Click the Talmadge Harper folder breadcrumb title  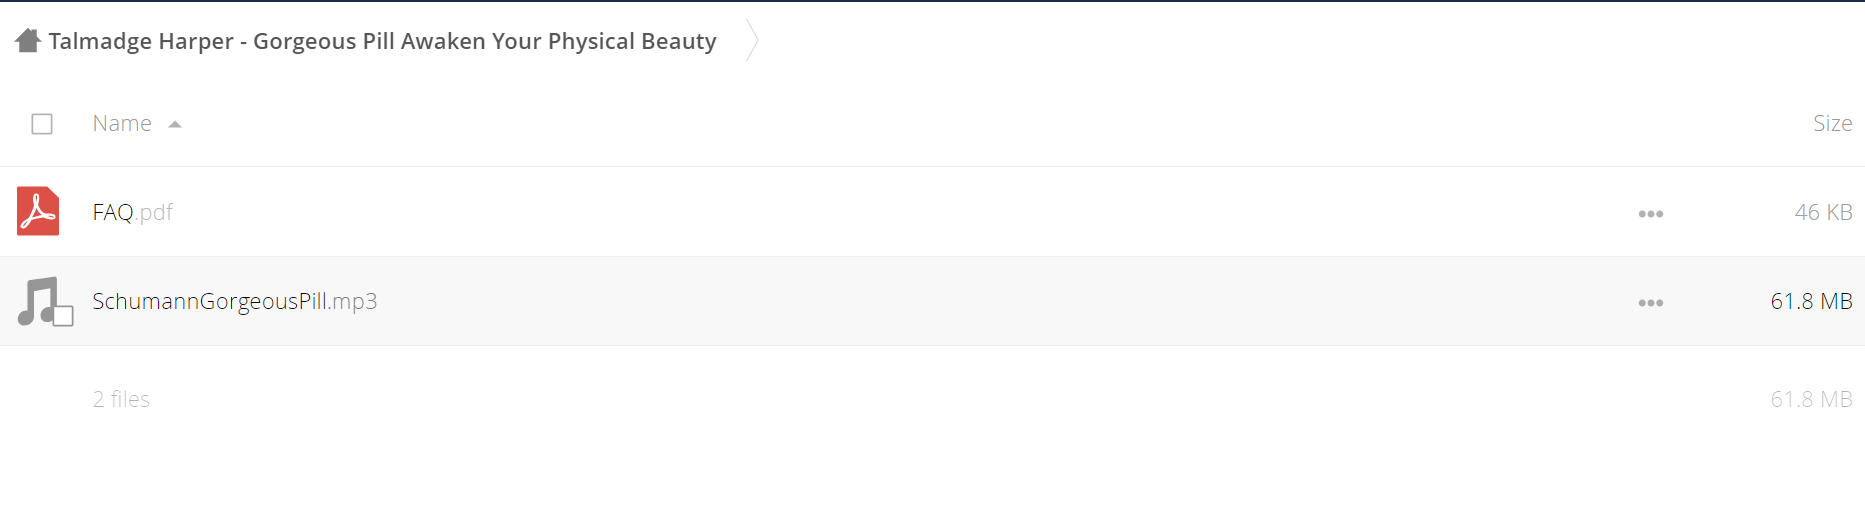pos(383,41)
